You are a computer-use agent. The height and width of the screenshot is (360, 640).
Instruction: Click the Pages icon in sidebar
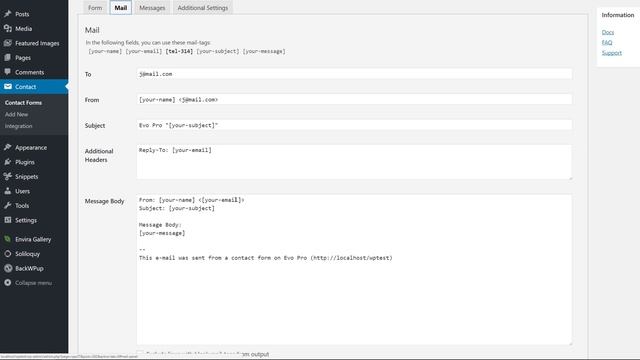(8, 58)
